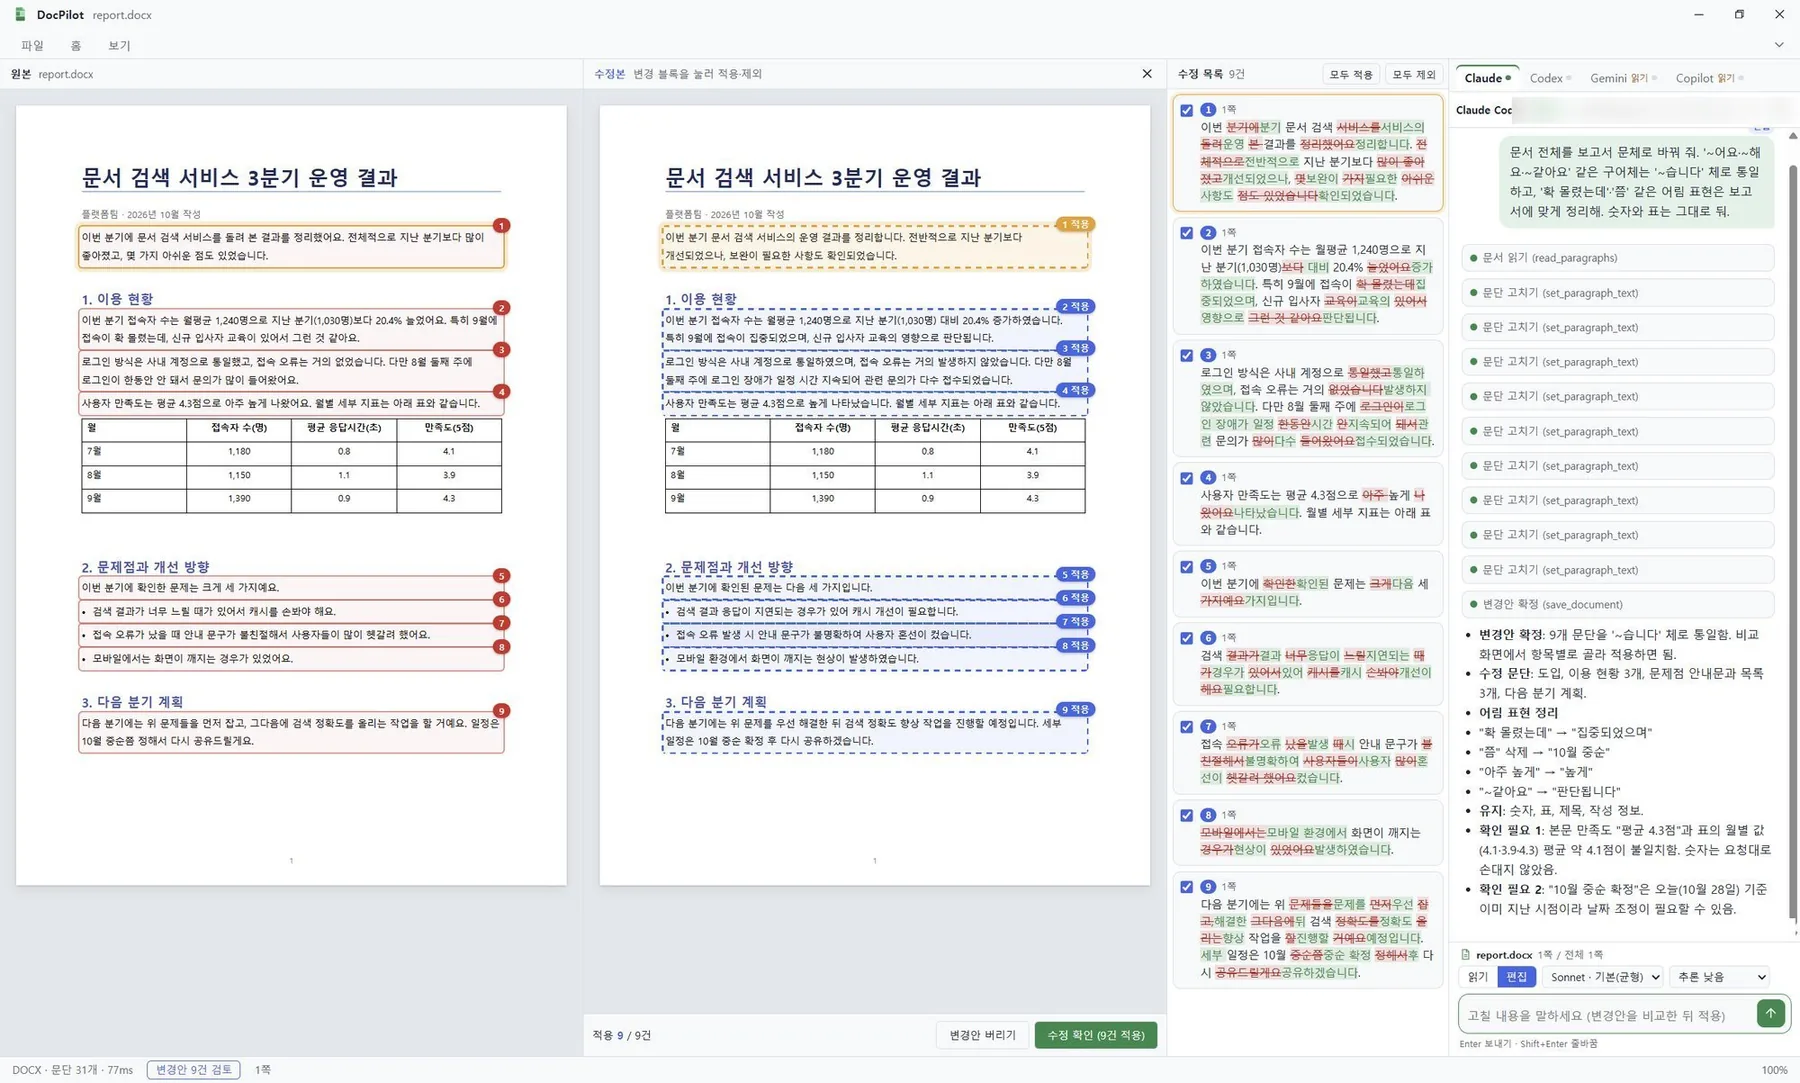Image resolution: width=1800 pixels, height=1083 pixels.
Task: Click red marker 5 beside 문제점 paragraph
Action: tap(502, 576)
